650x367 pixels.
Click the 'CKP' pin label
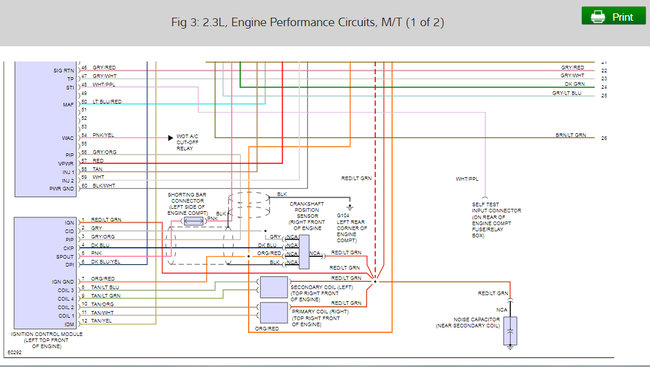pyautogui.click(x=69, y=248)
